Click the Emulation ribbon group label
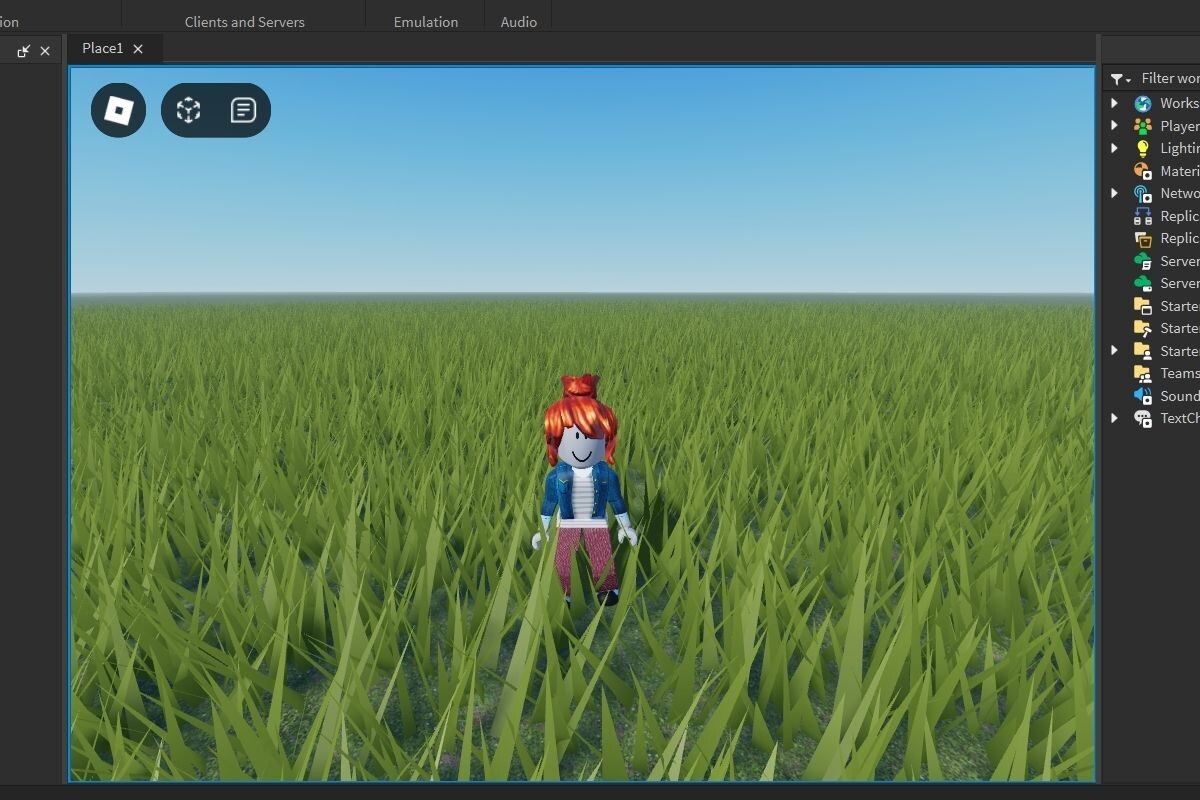Image resolution: width=1200 pixels, height=800 pixels. [426, 21]
